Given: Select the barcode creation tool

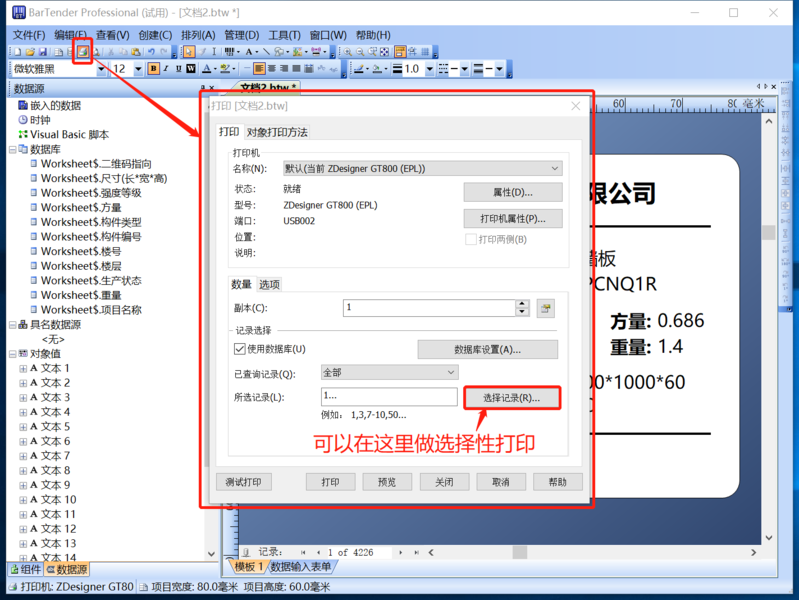Looking at the screenshot, I should pyautogui.click(x=229, y=51).
